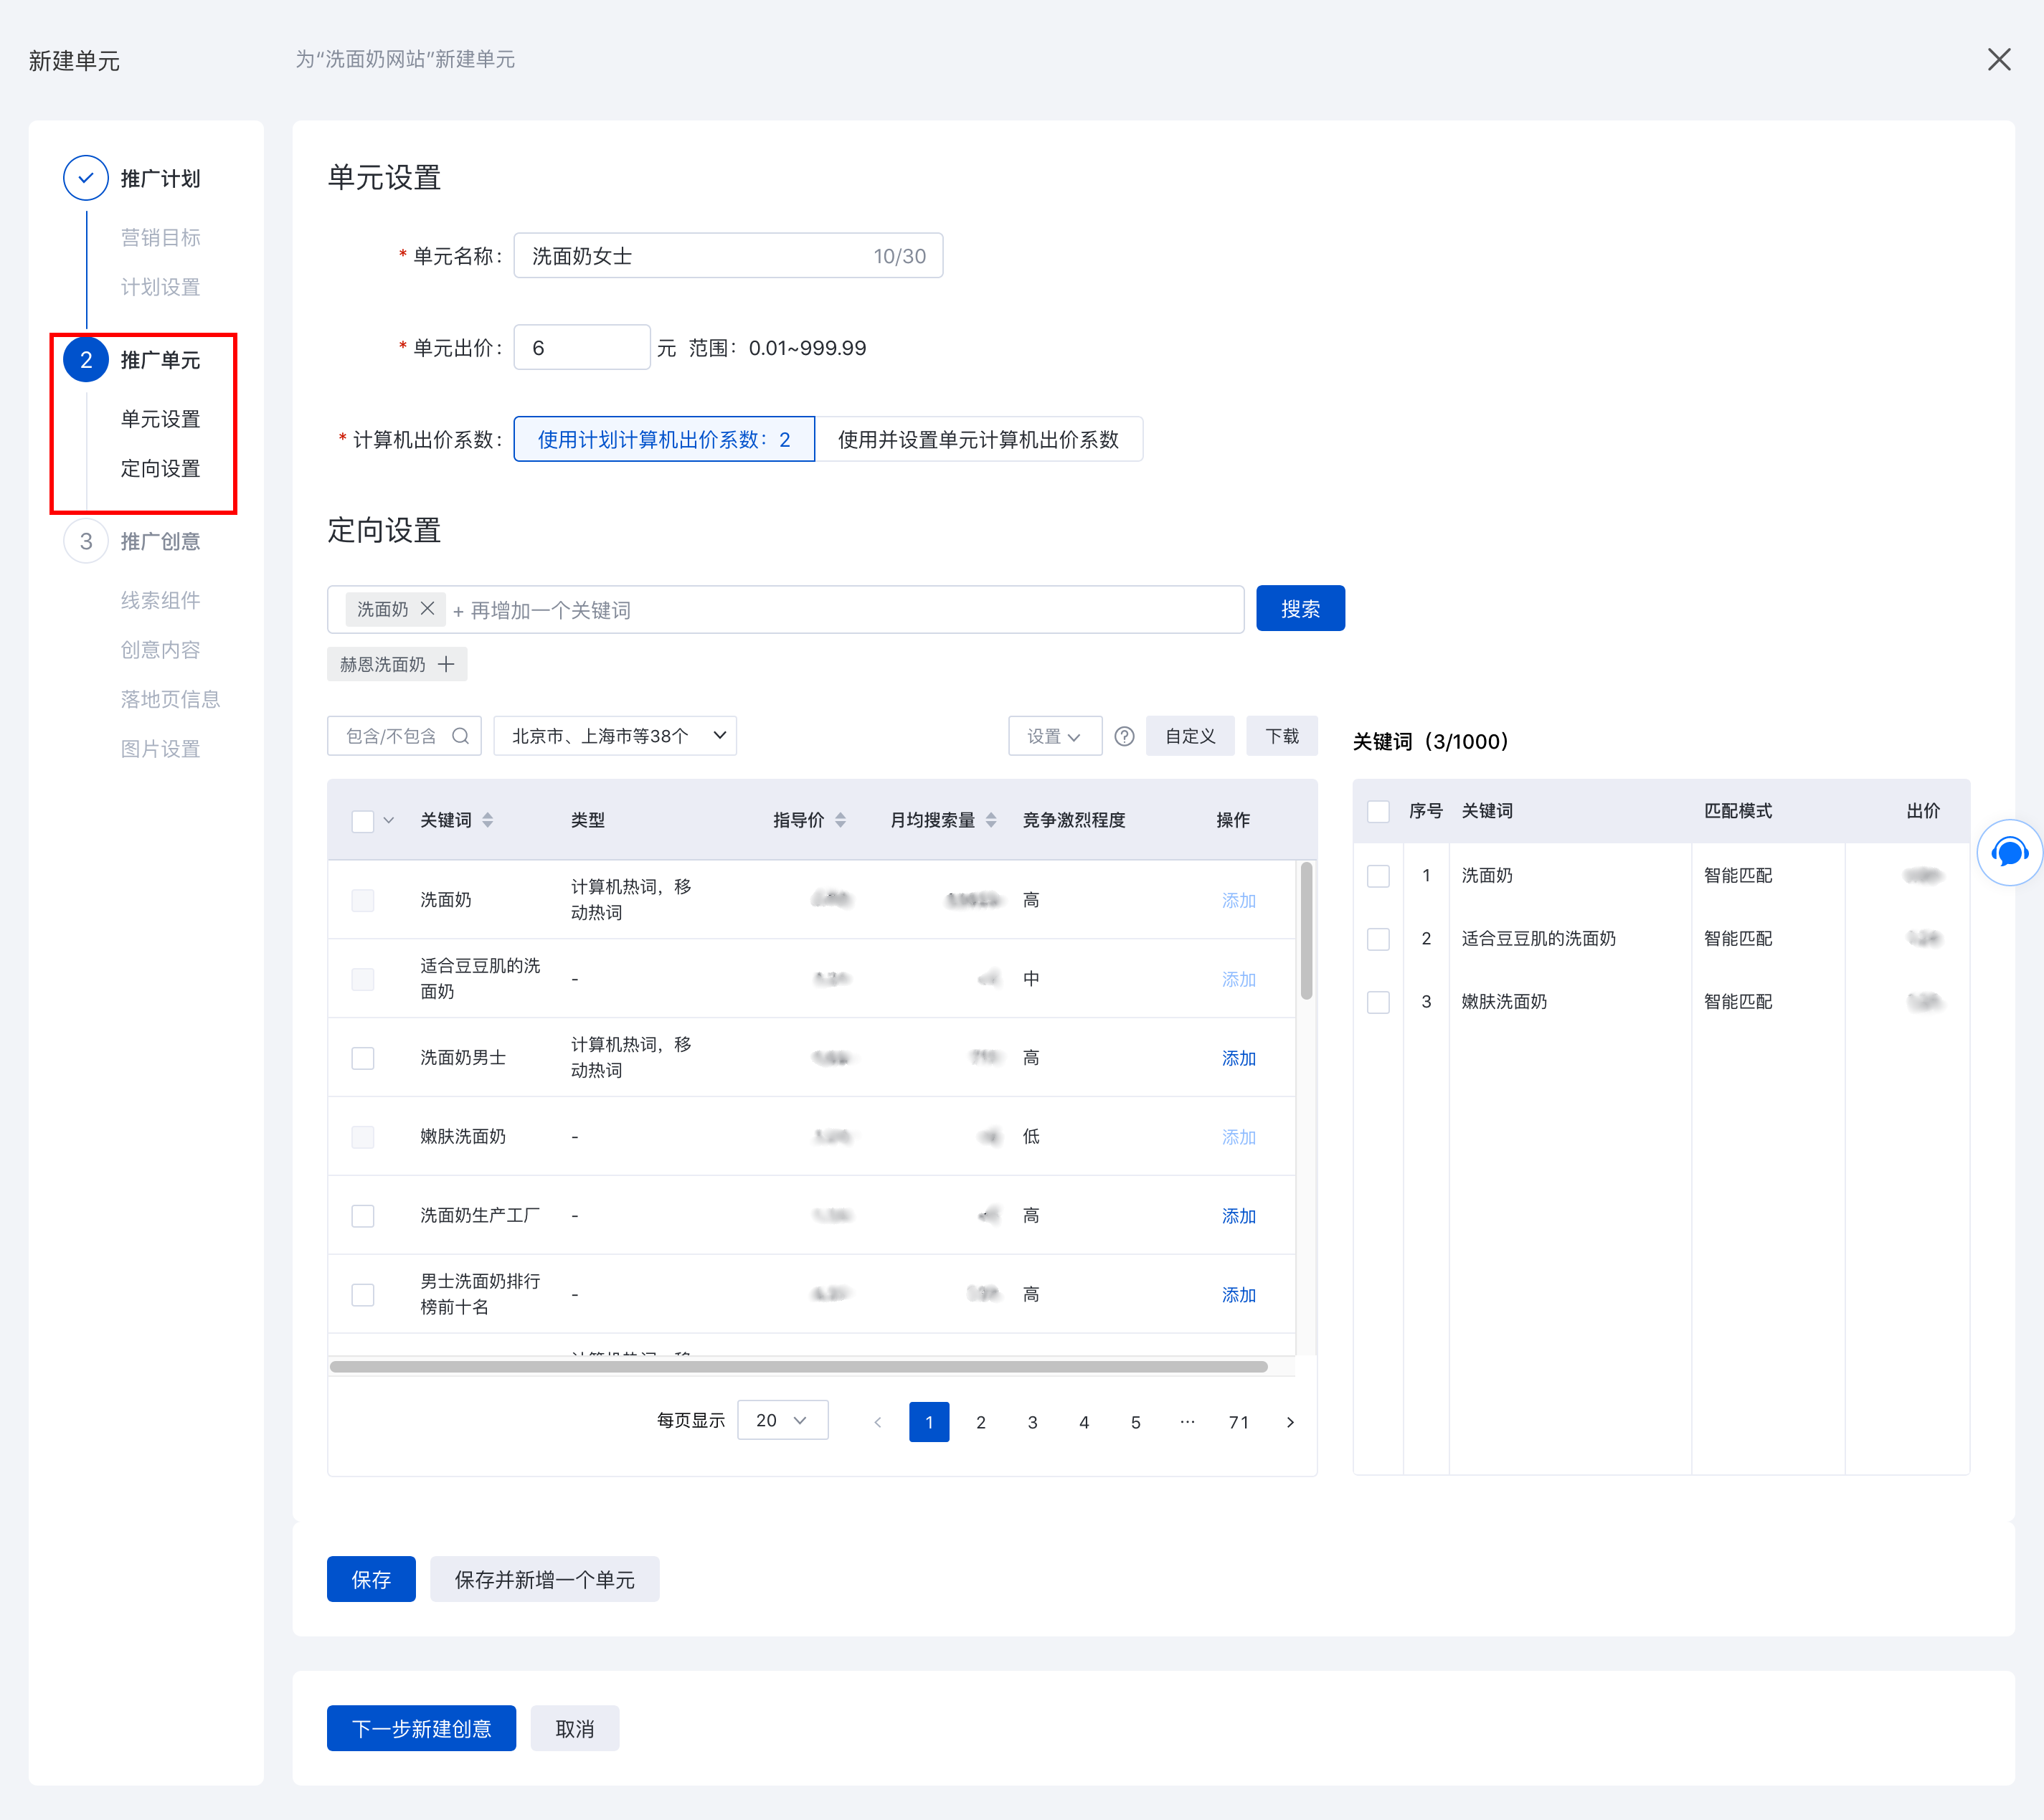Click the 包含/不包含 filter field
2044x1820 pixels.
[404, 736]
